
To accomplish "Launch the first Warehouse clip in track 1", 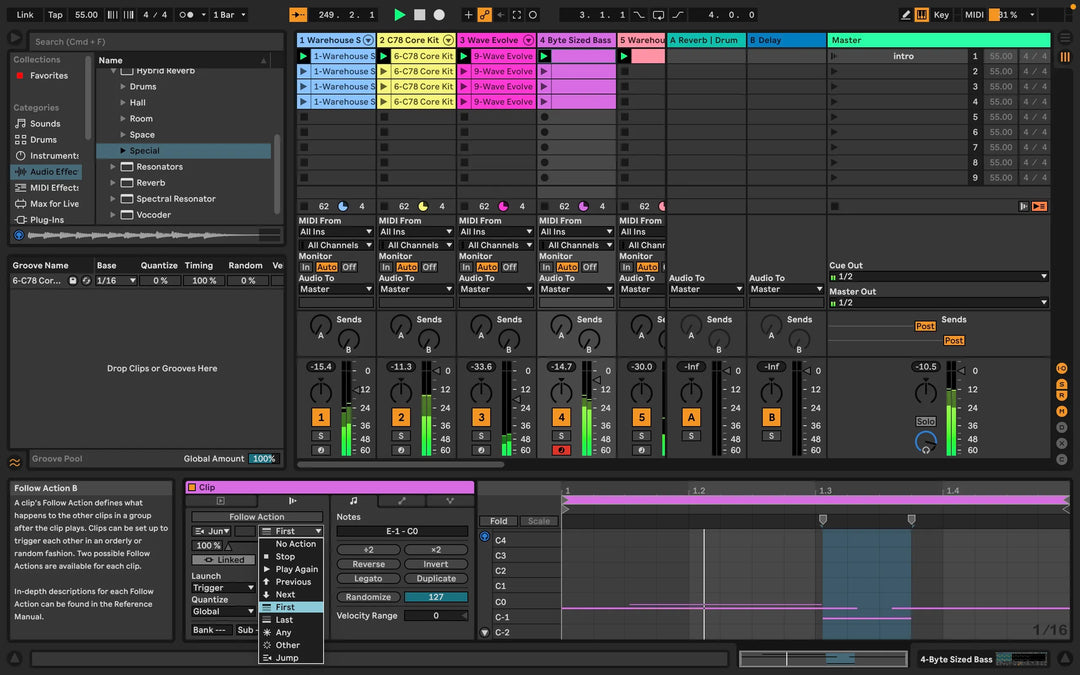I will click(x=304, y=57).
